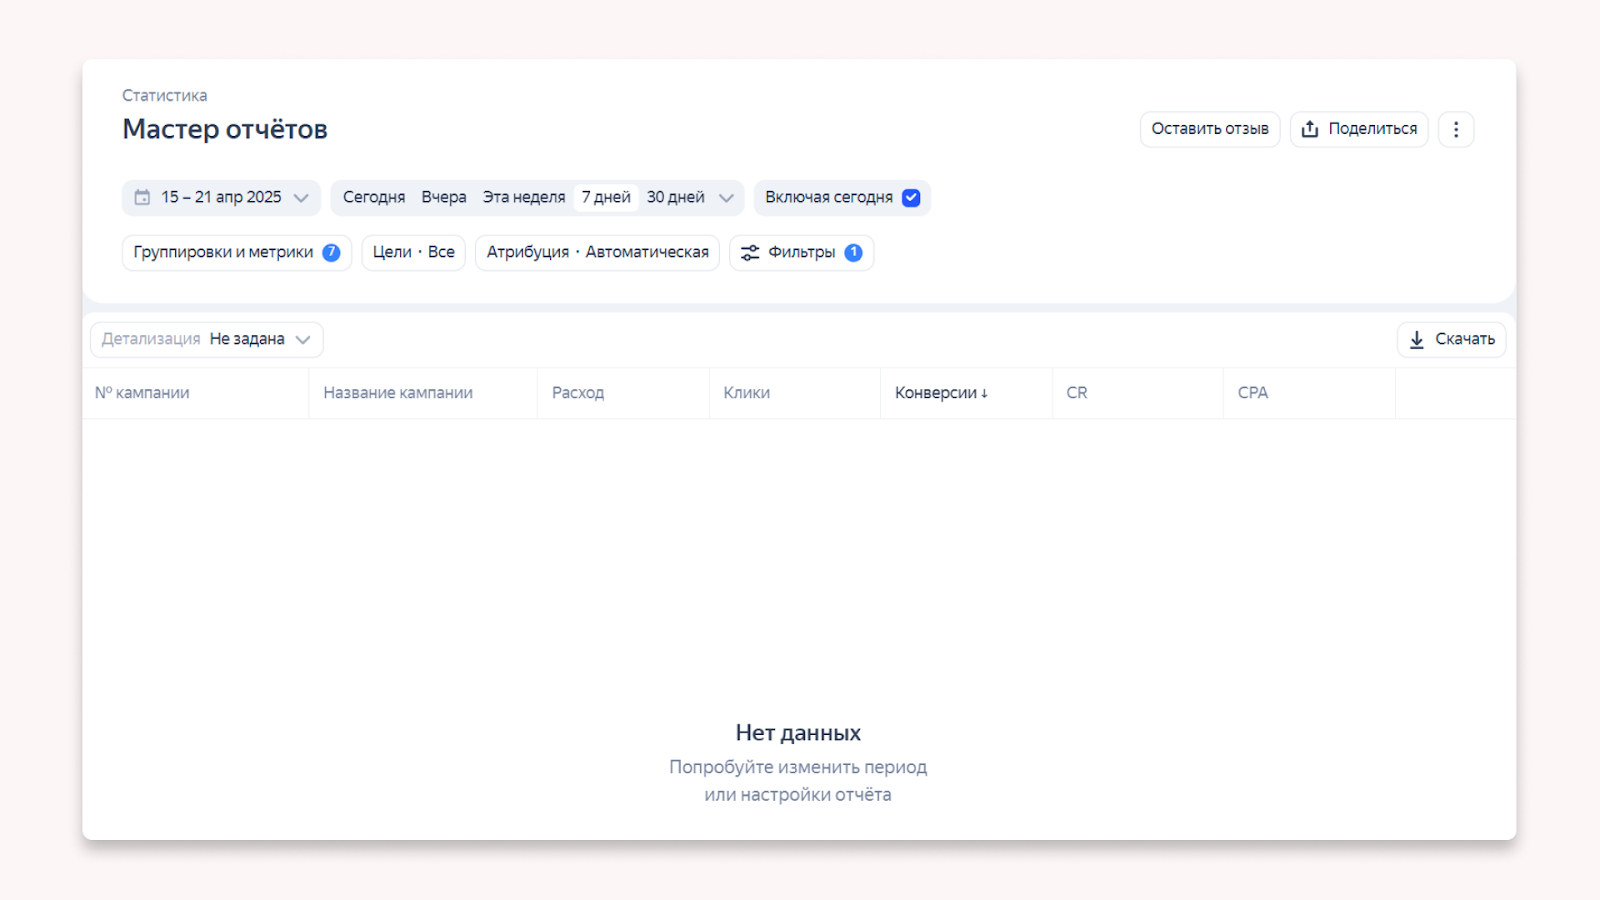Viewport: 1600px width, 900px height.
Task: Open the 15 – 21 апр 2025 date range dropdown
Action: click(x=221, y=198)
